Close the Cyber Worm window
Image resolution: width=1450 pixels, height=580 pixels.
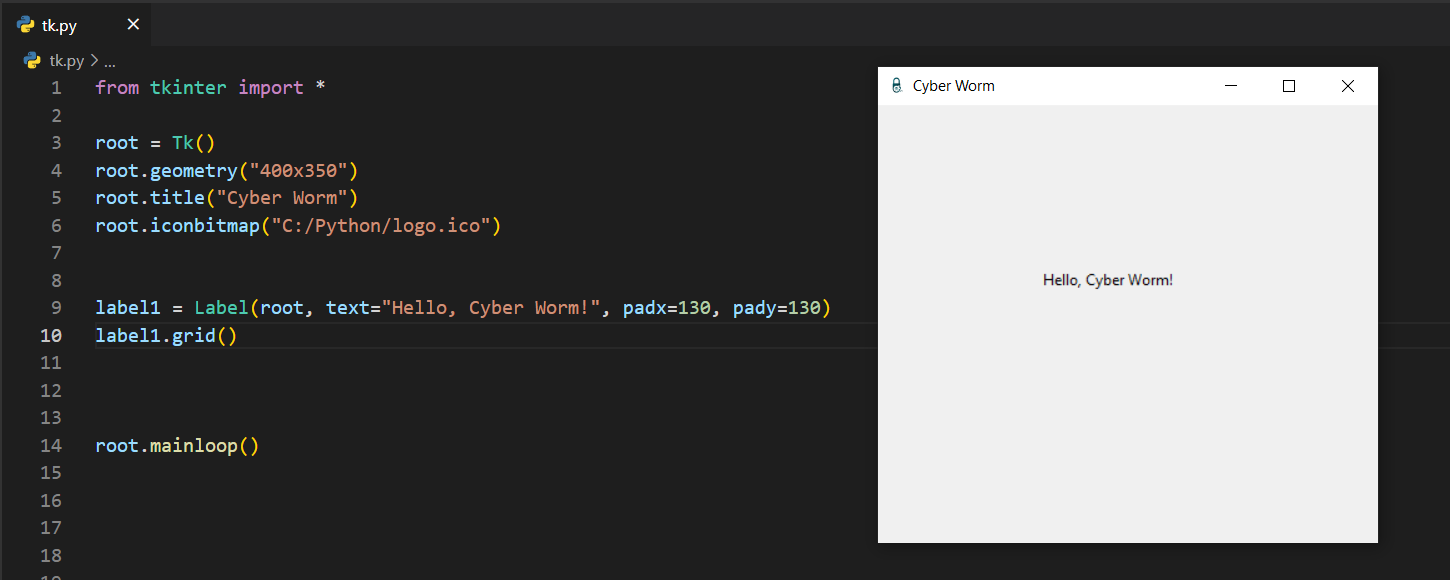[x=1347, y=86]
